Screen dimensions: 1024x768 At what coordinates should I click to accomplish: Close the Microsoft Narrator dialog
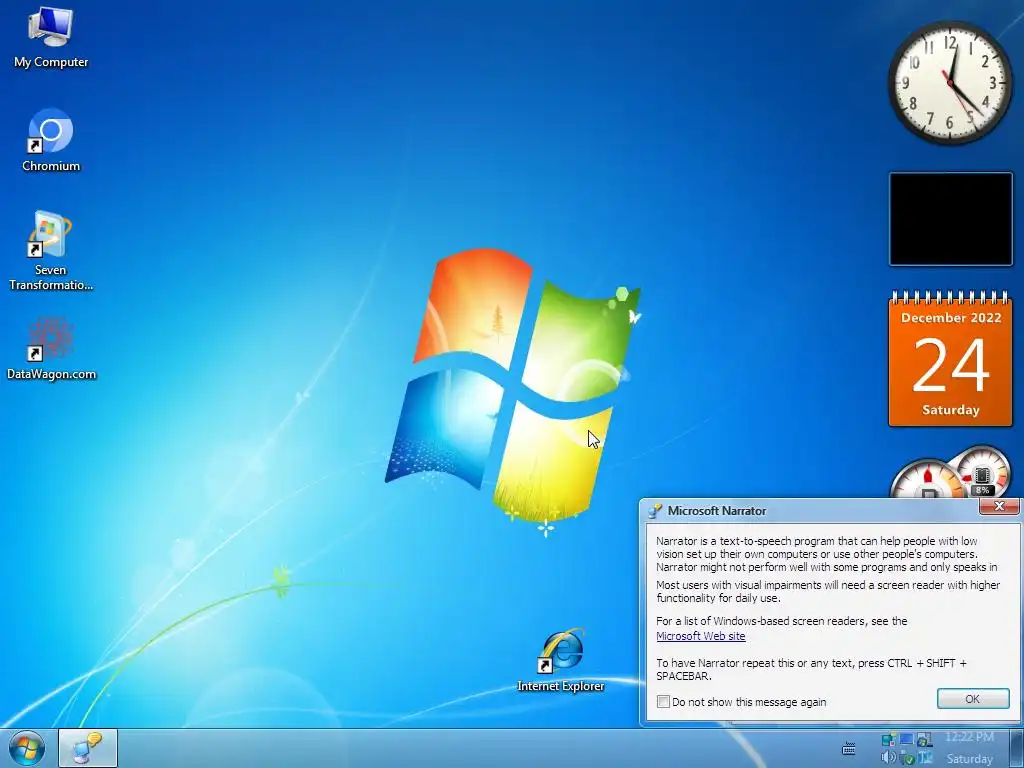point(999,506)
